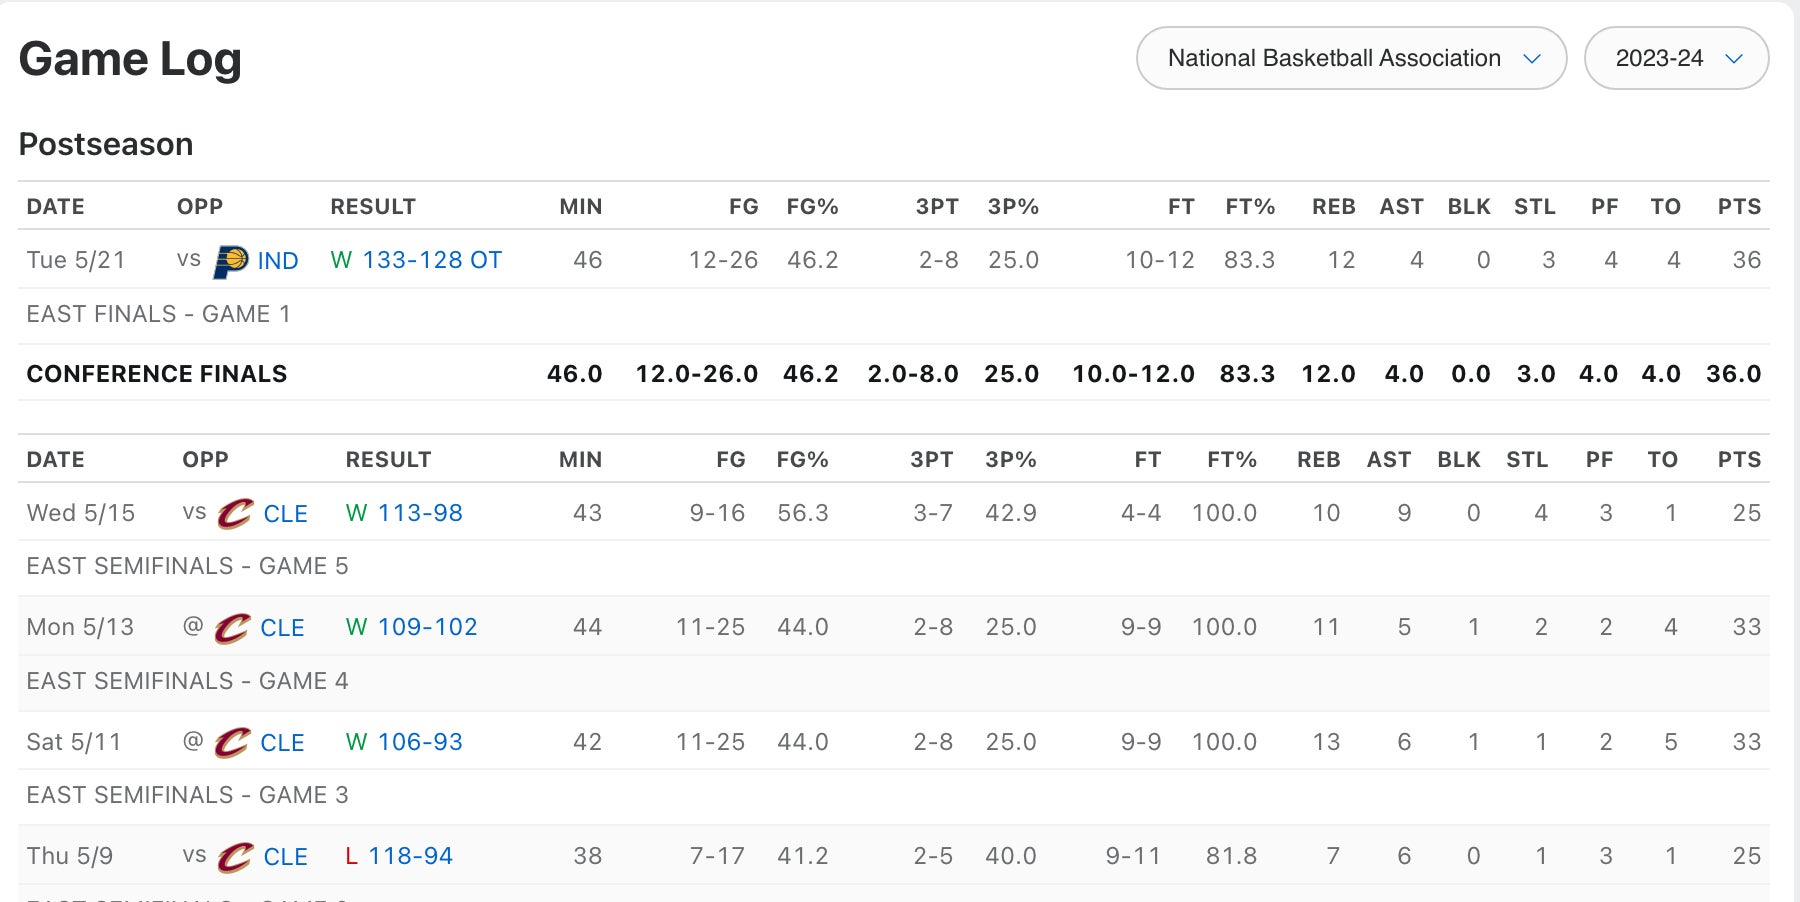Open the 133-128 OT game result
This screenshot has height=902, width=1800.
click(x=431, y=260)
